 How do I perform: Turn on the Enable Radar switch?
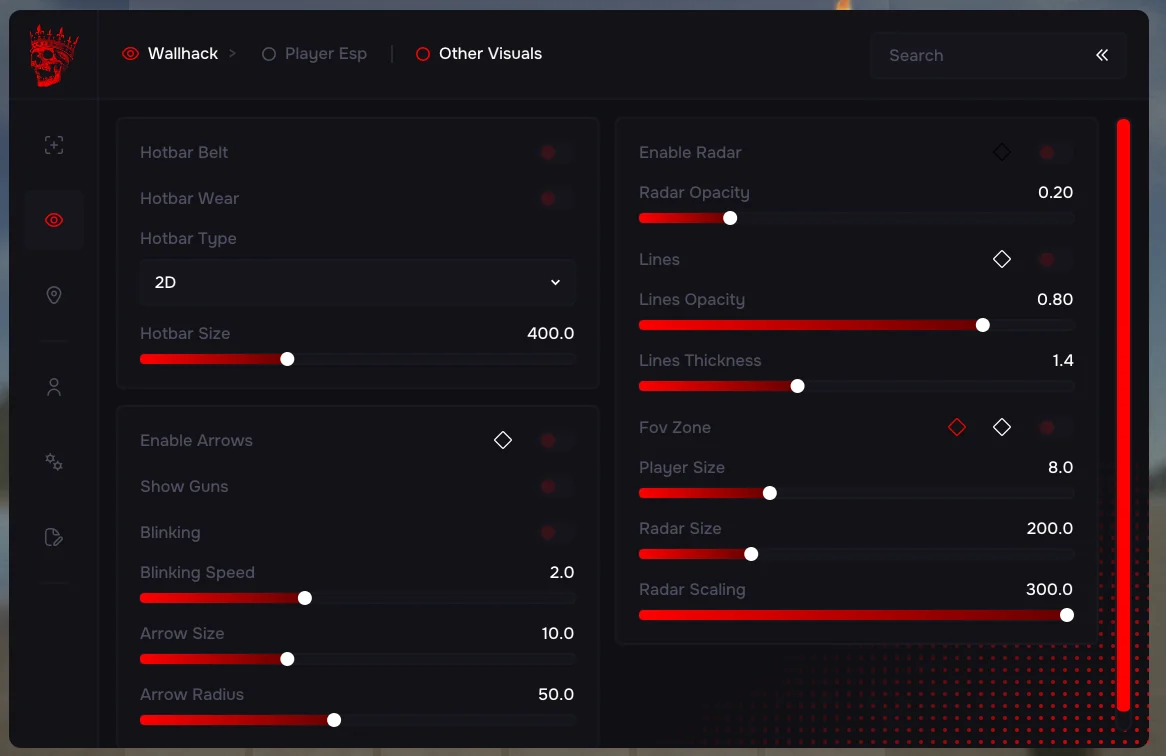(1056, 152)
